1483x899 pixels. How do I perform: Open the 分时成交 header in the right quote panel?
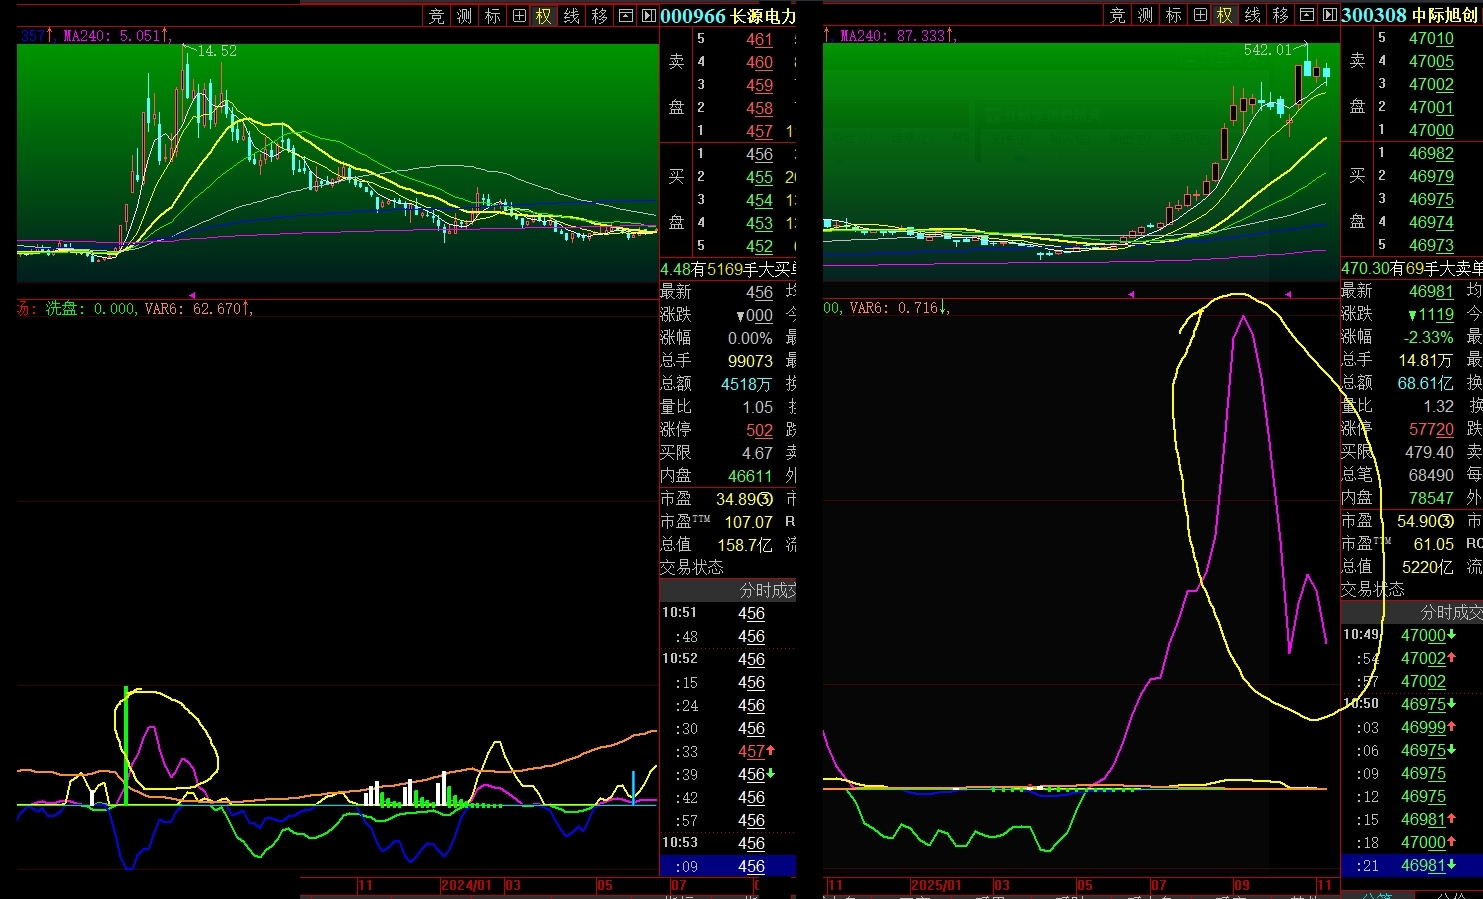point(1450,612)
